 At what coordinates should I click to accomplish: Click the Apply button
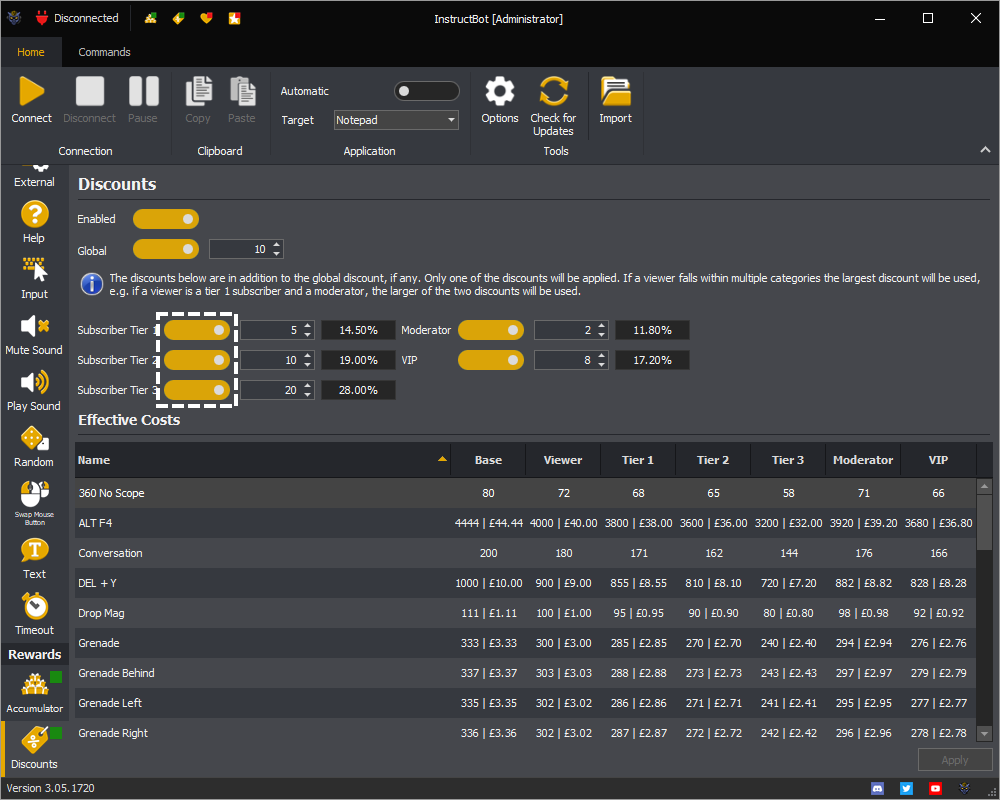pos(955,760)
